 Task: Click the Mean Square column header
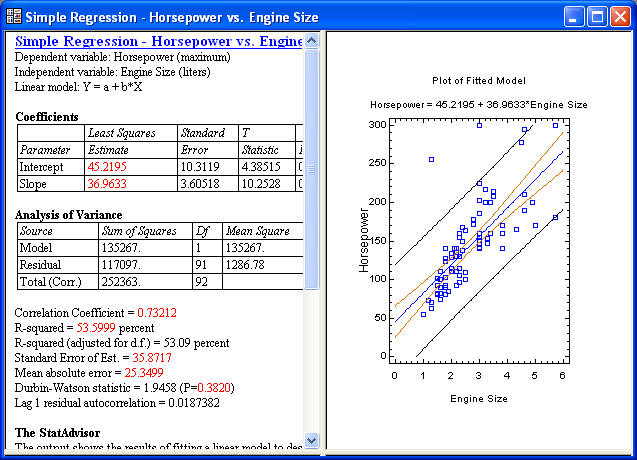click(258, 231)
